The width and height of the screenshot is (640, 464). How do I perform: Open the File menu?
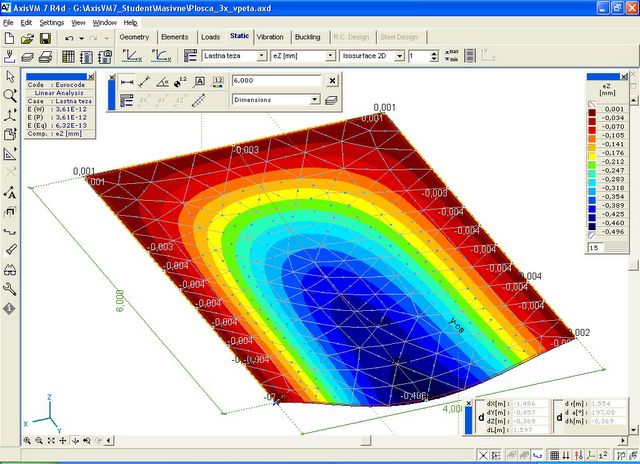(8, 23)
